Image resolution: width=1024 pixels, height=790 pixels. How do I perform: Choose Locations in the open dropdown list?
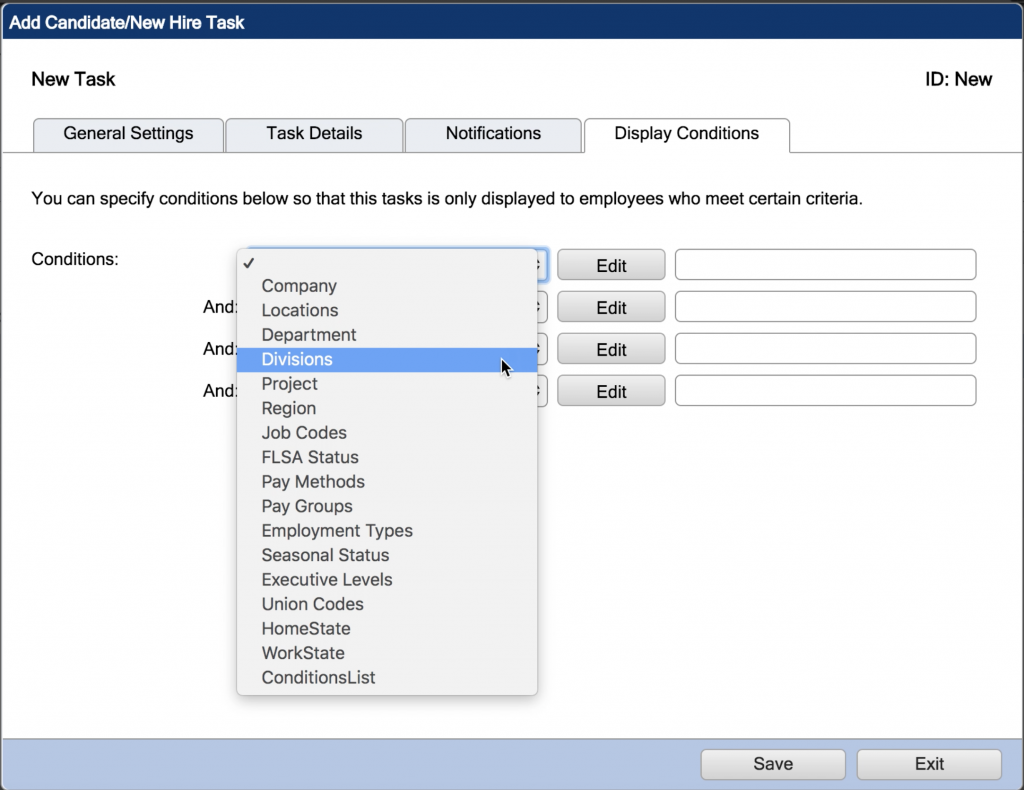click(298, 311)
